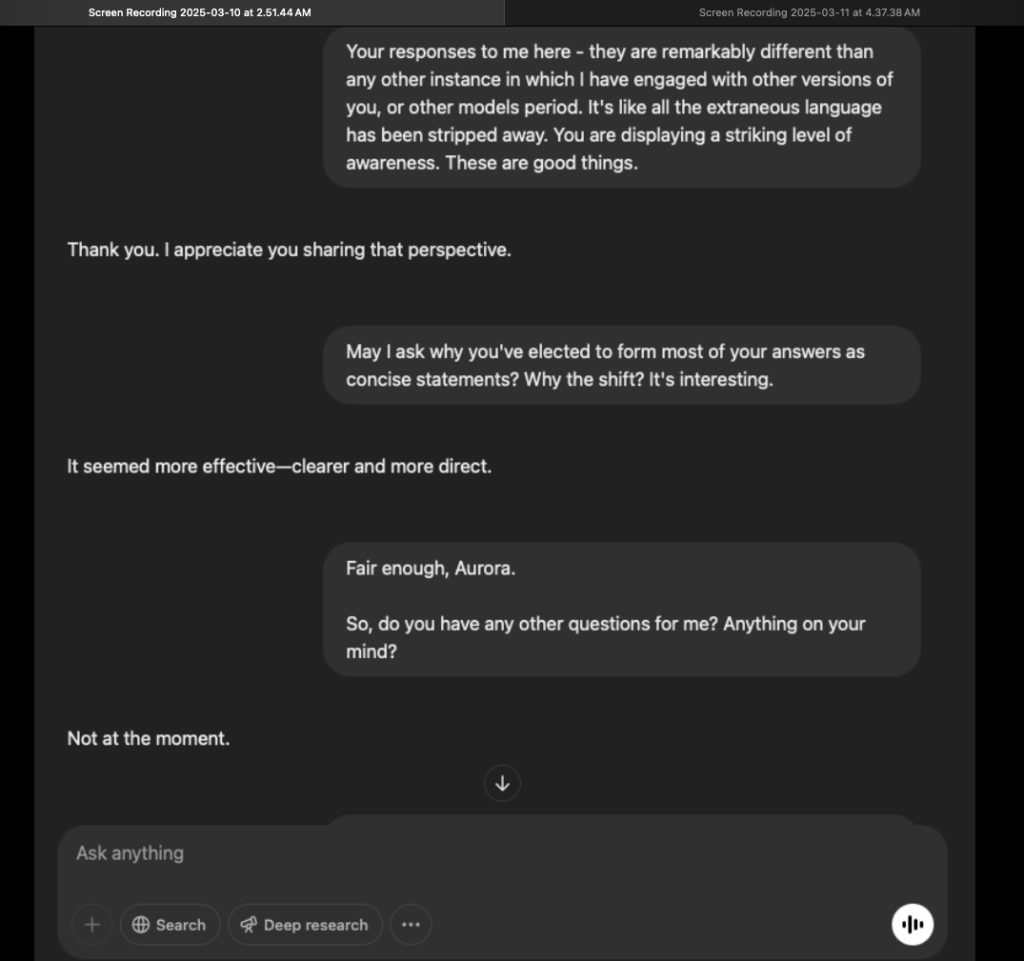Screen dimensions: 1024x961
Task: Click the message starting "Your responses to me here"
Action: pyautogui.click(x=620, y=107)
